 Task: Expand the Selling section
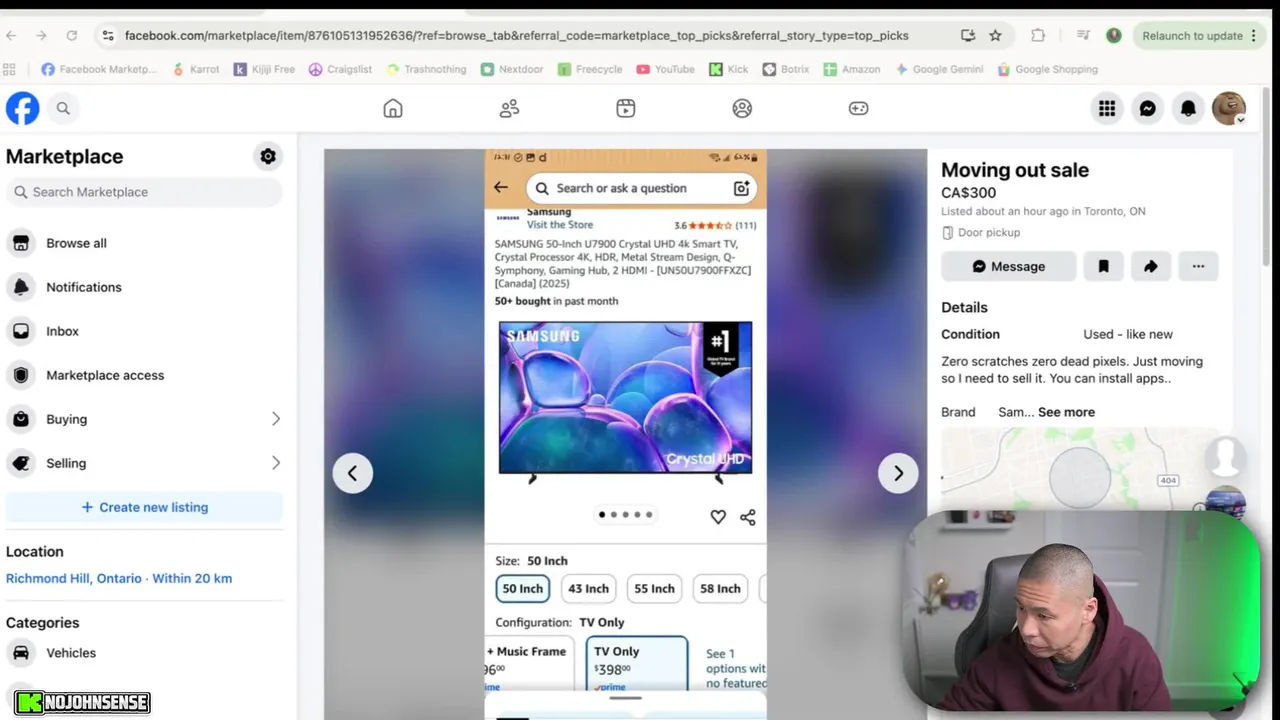click(x=145, y=463)
